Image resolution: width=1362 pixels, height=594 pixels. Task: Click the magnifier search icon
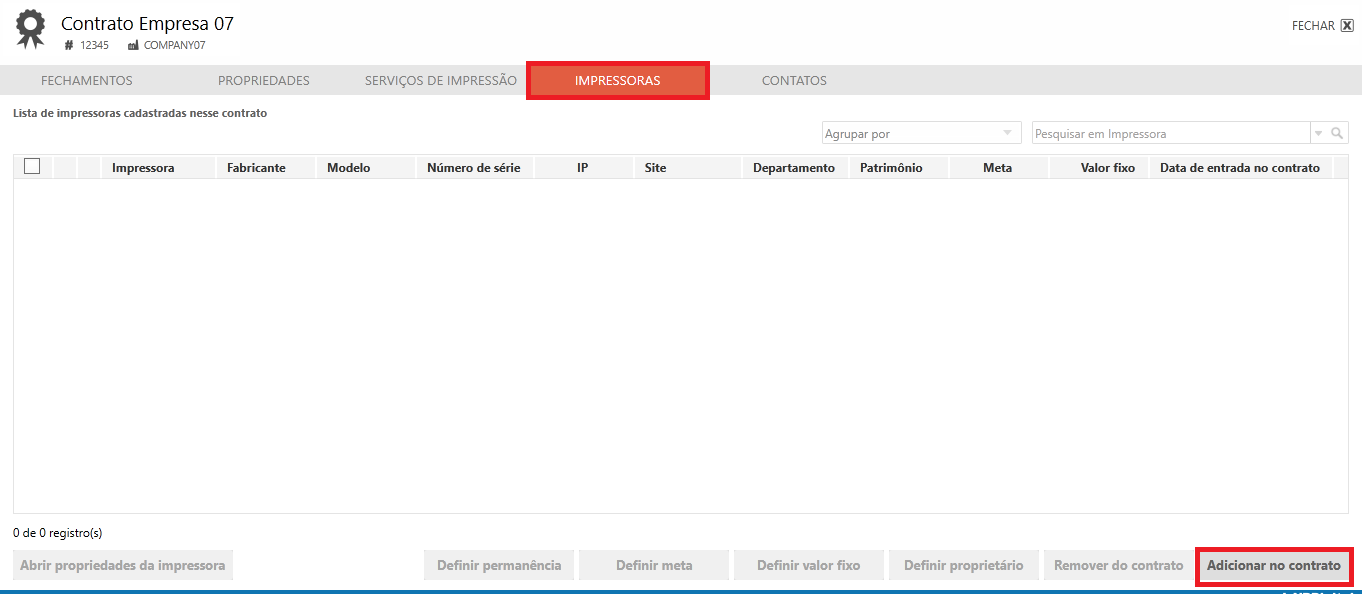[1337, 133]
